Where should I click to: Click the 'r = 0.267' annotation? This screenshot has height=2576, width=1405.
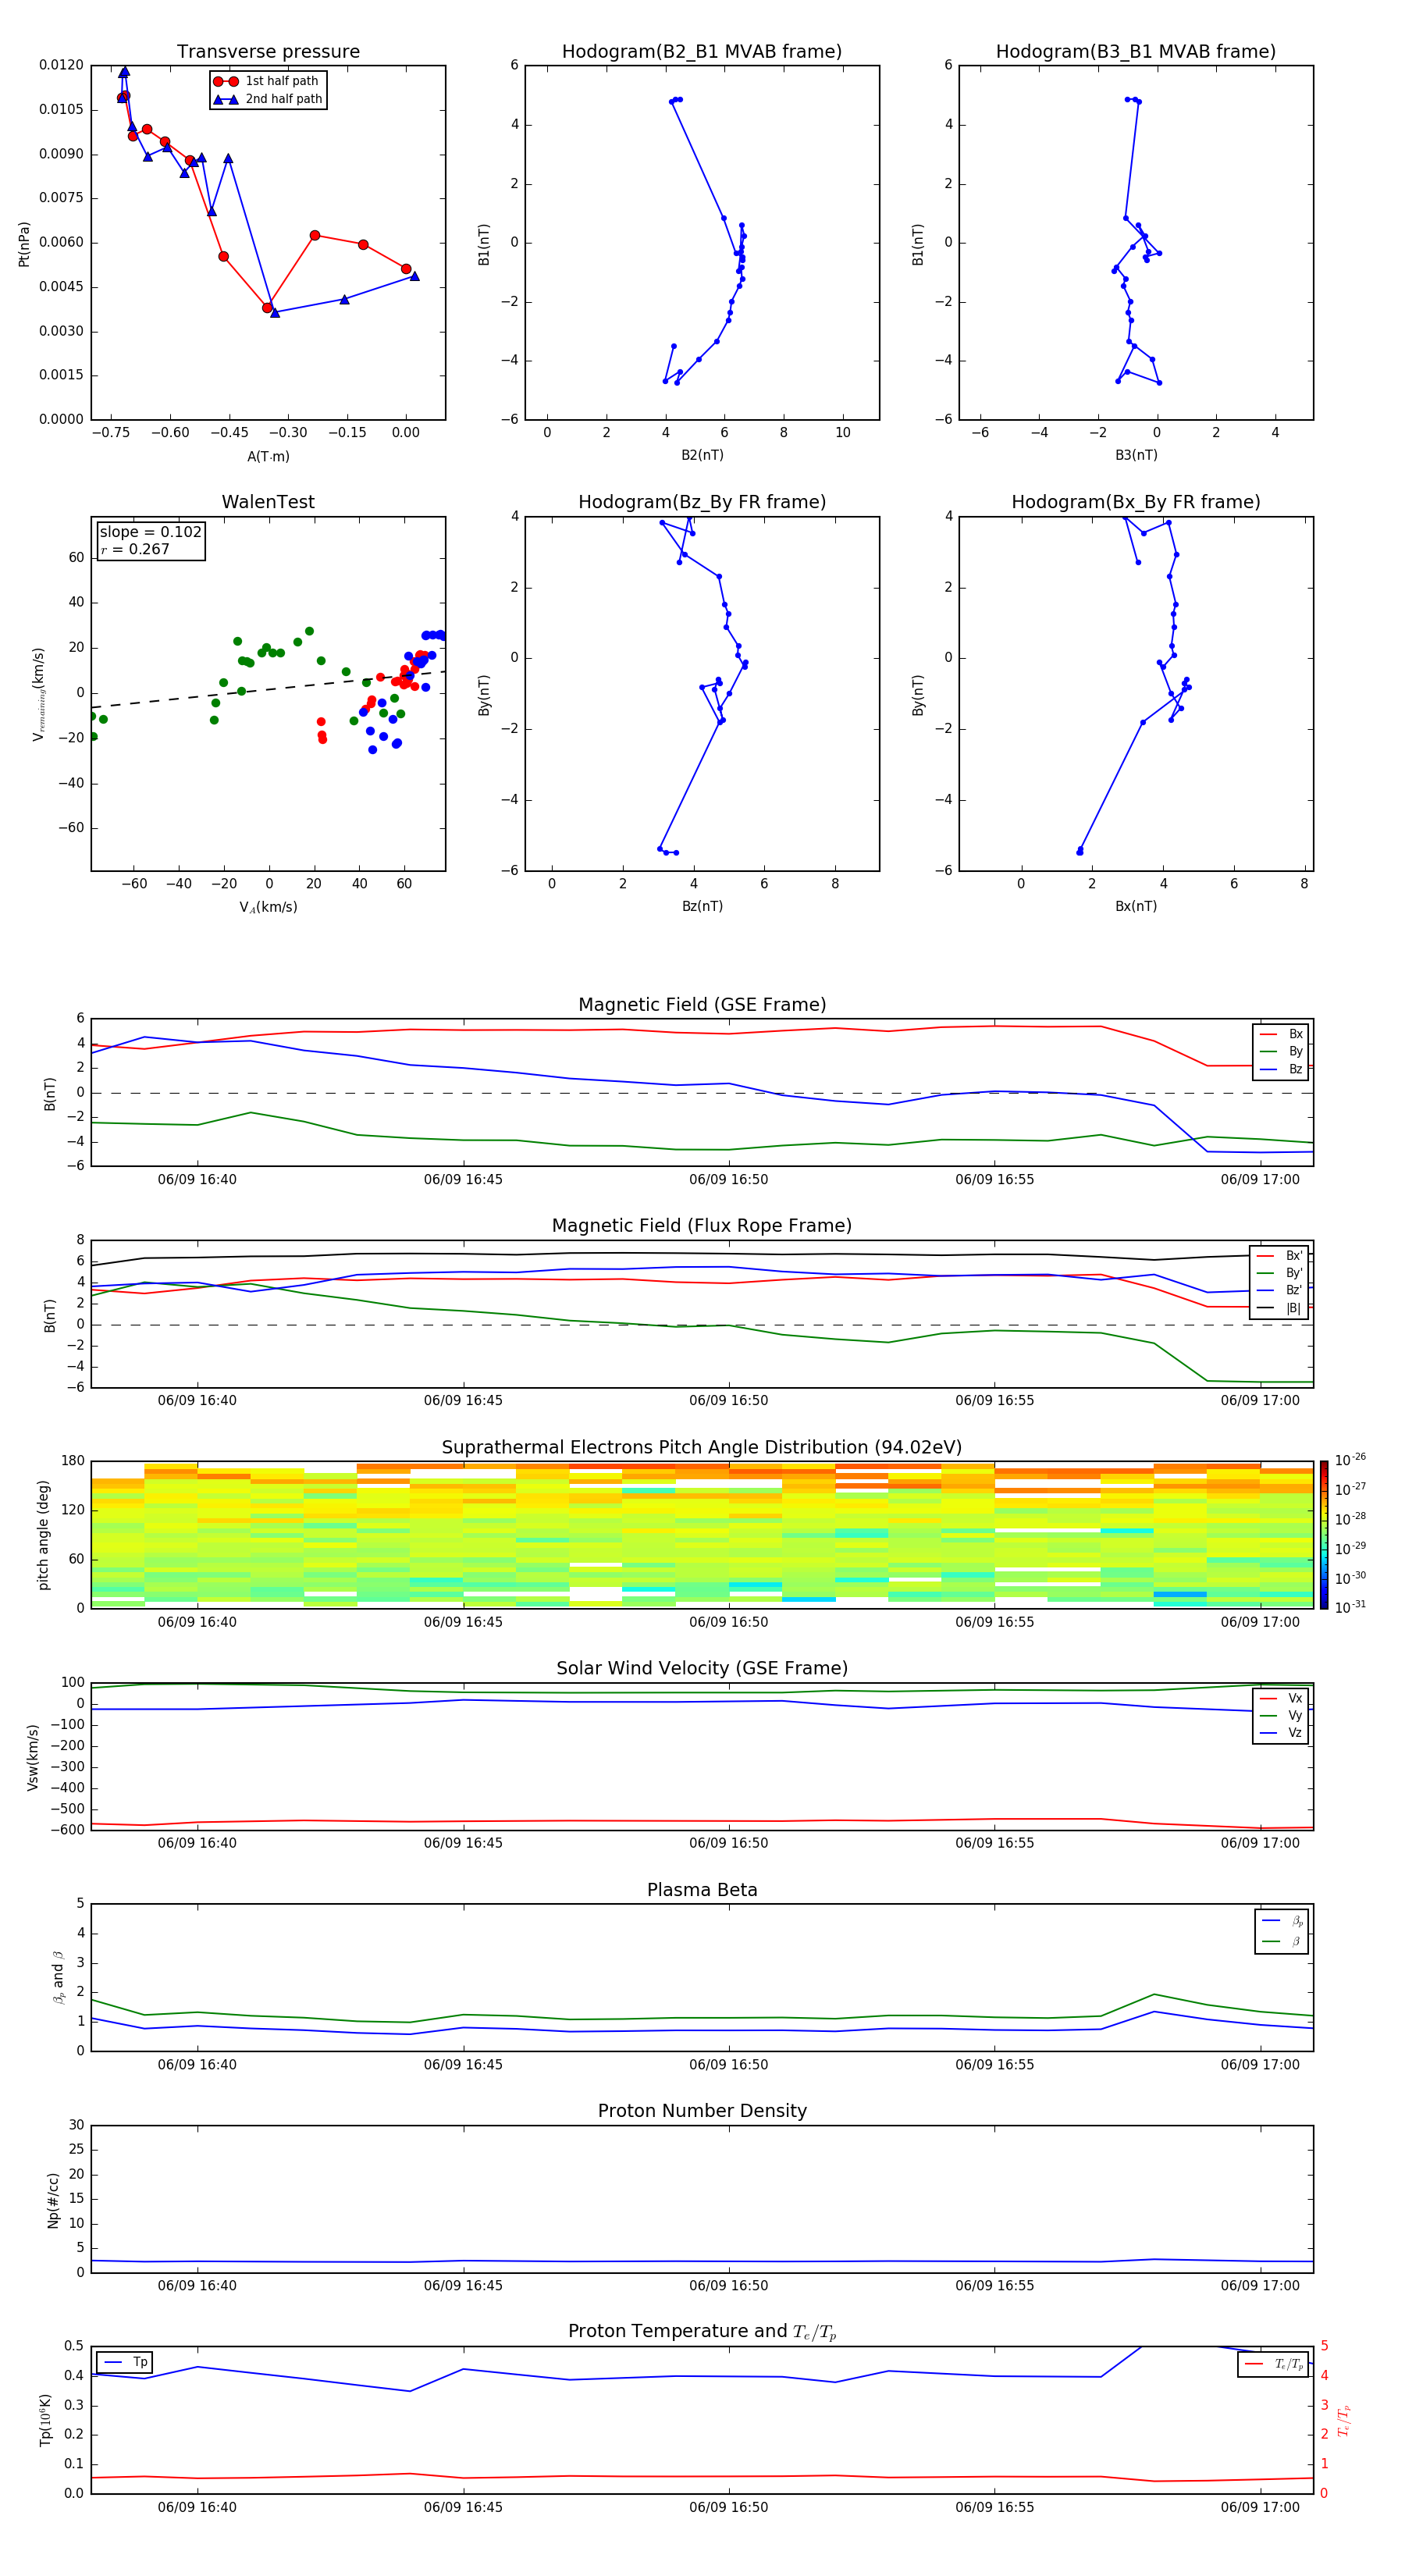coord(135,549)
